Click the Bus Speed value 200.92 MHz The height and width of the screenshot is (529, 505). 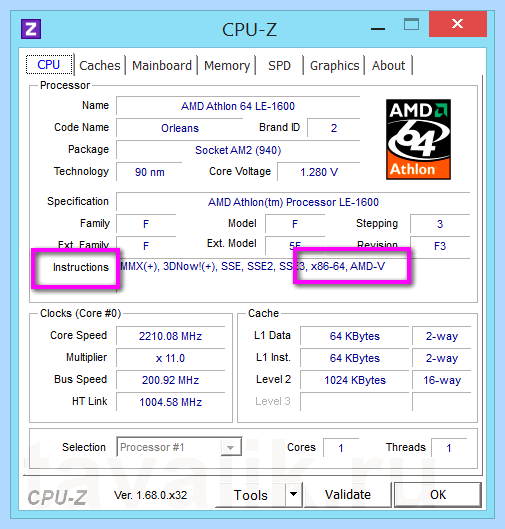[x=170, y=380]
